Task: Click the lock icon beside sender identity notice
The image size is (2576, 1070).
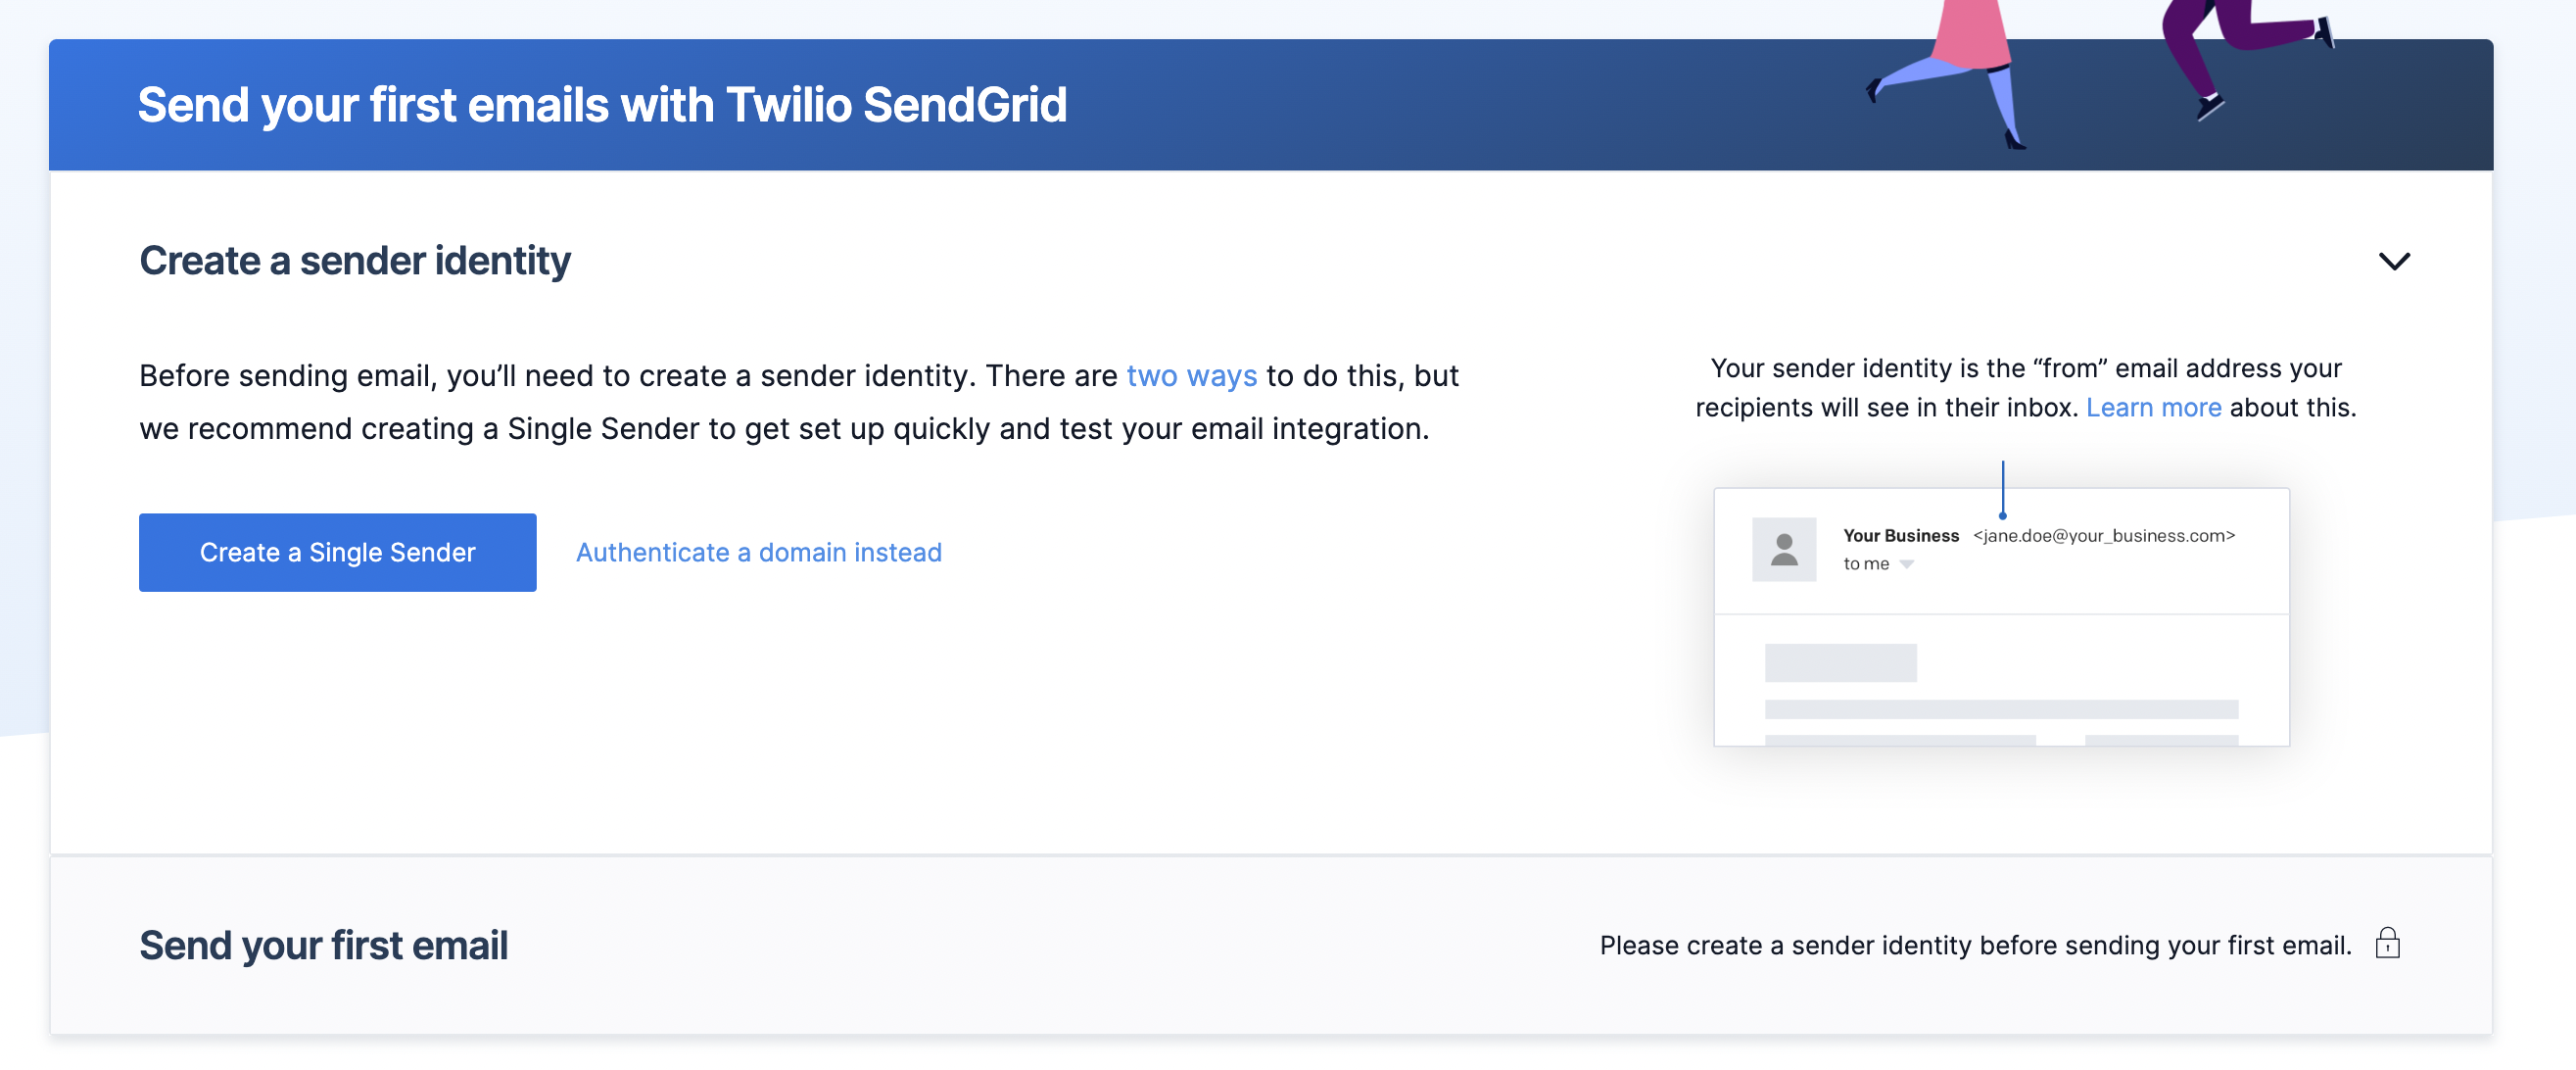Action: [x=2389, y=943]
